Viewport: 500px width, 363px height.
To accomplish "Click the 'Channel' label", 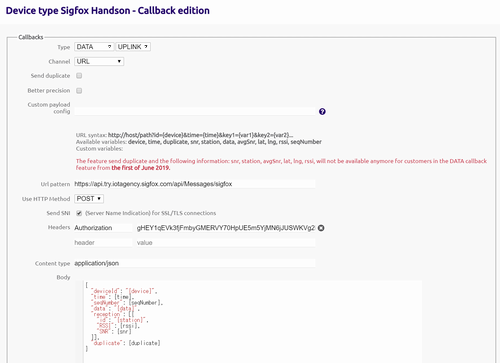I will click(59, 62).
